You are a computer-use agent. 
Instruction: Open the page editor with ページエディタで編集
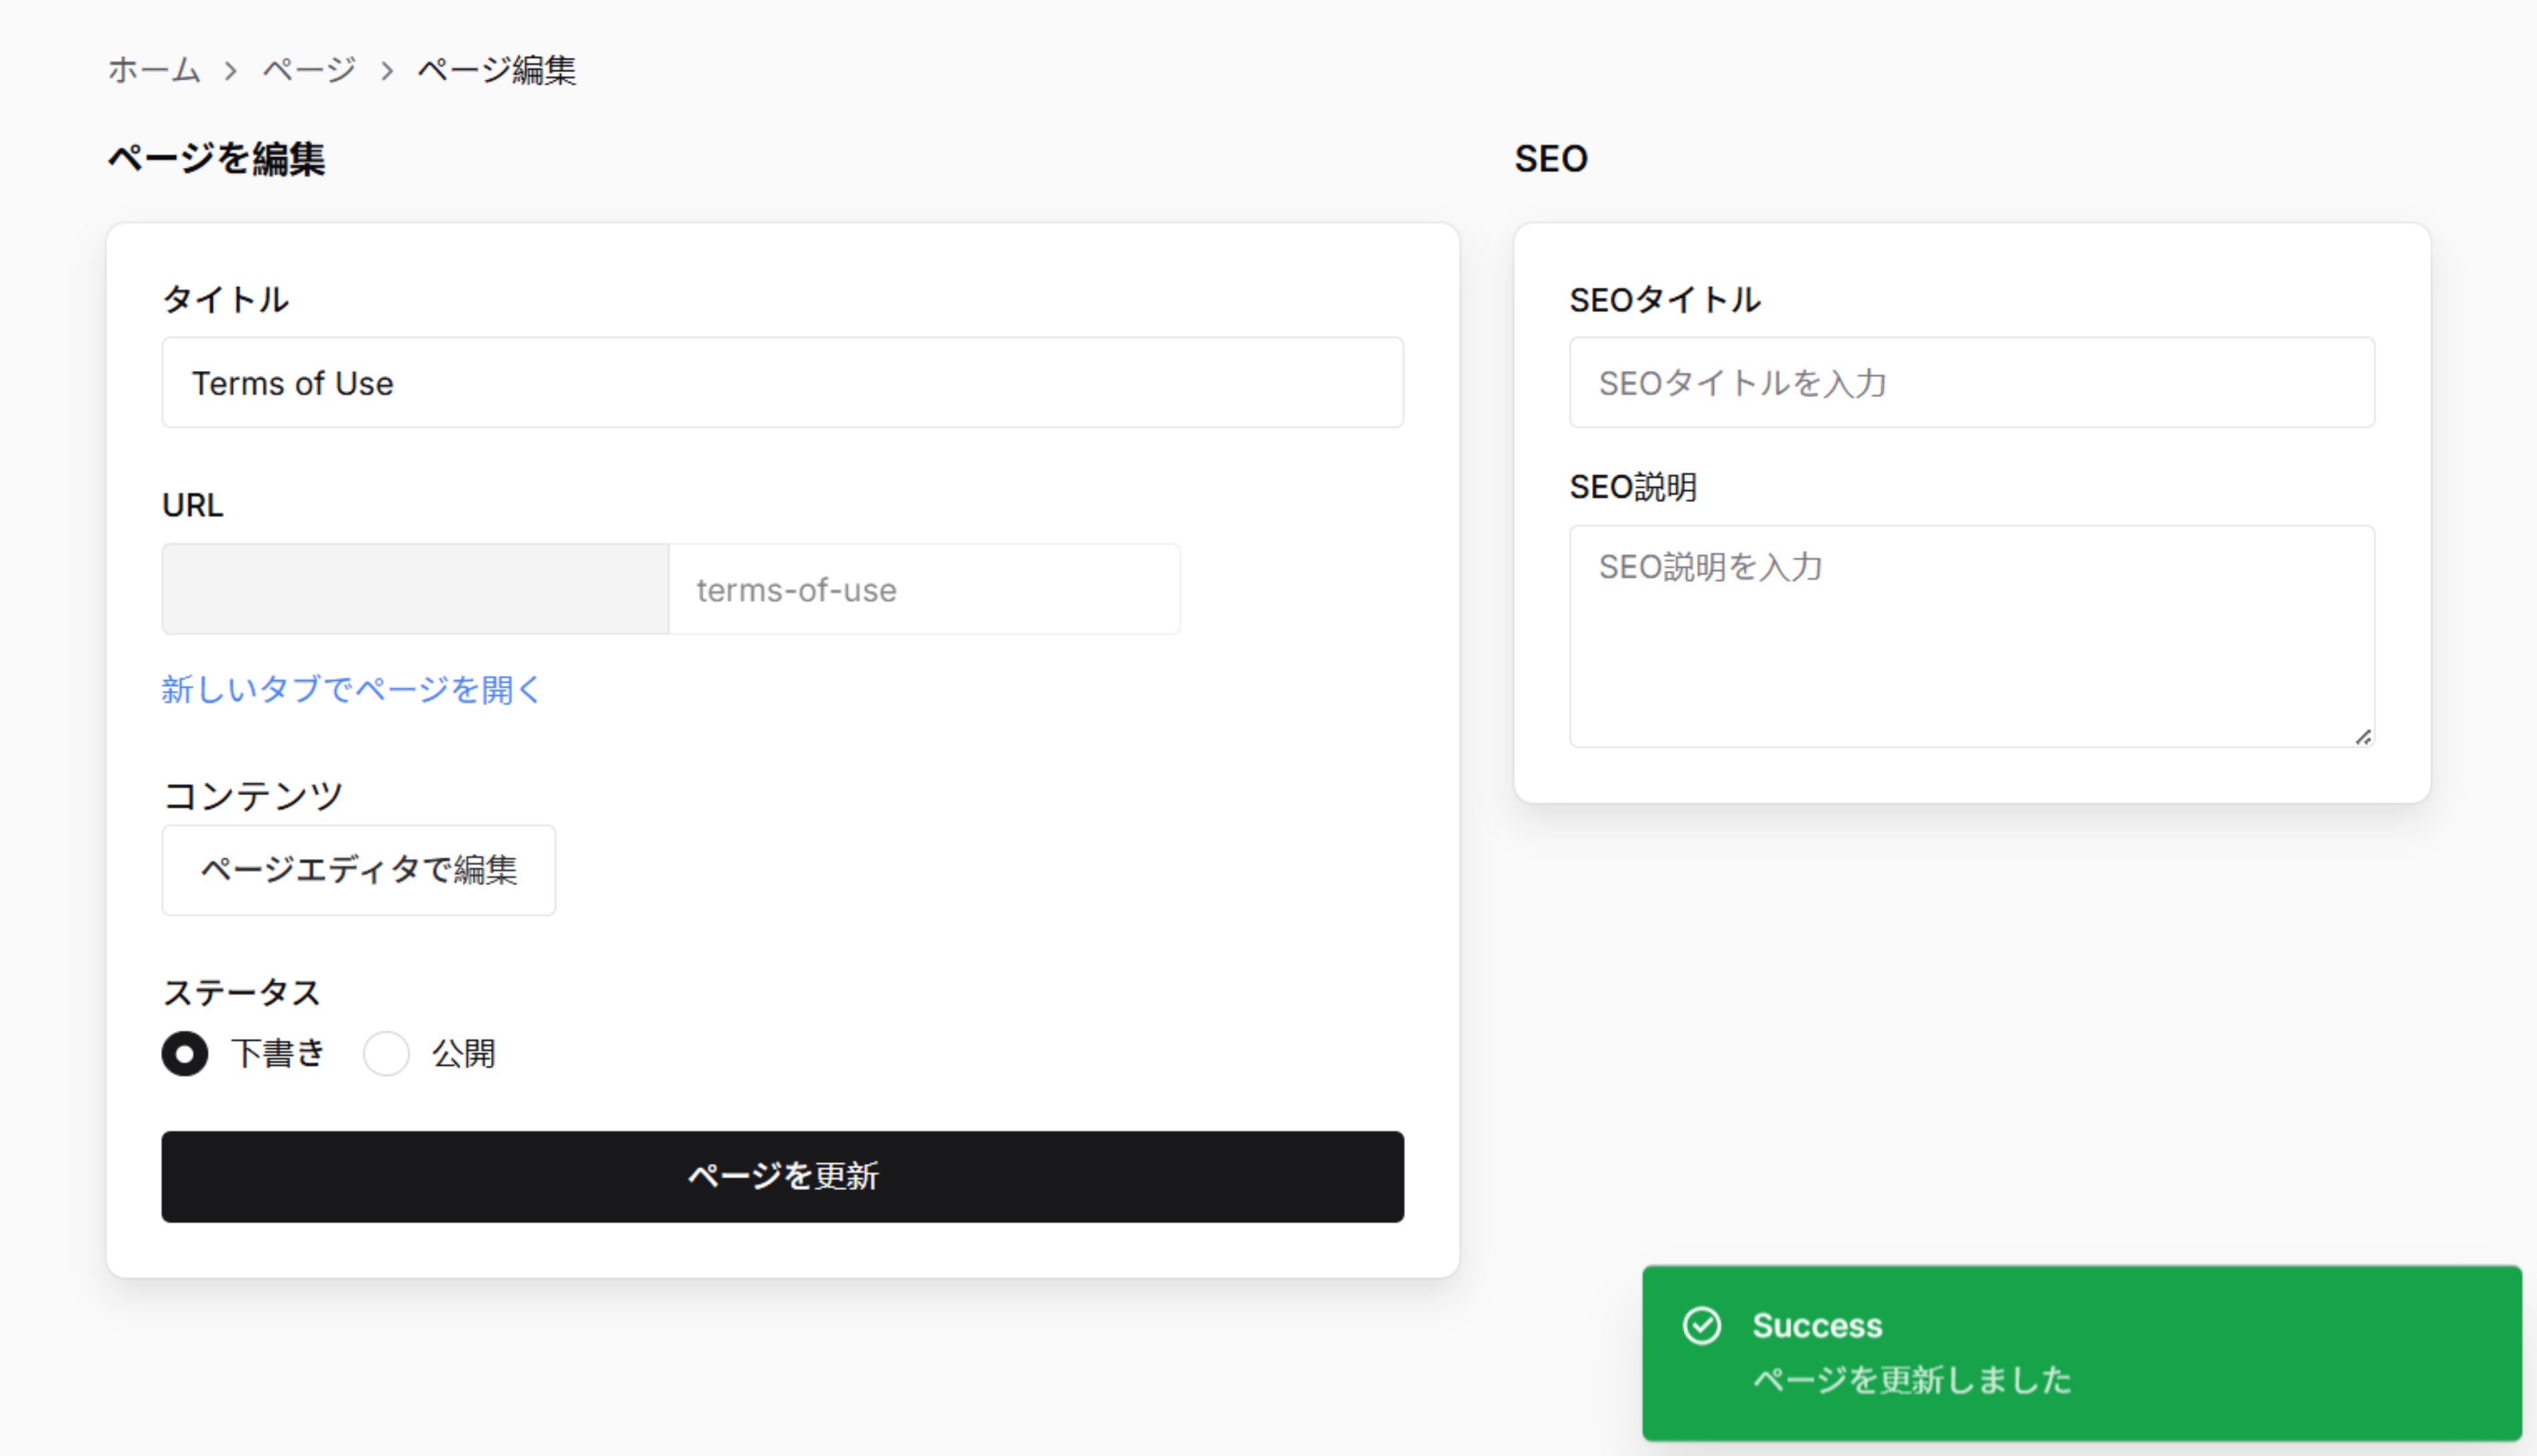(358, 870)
